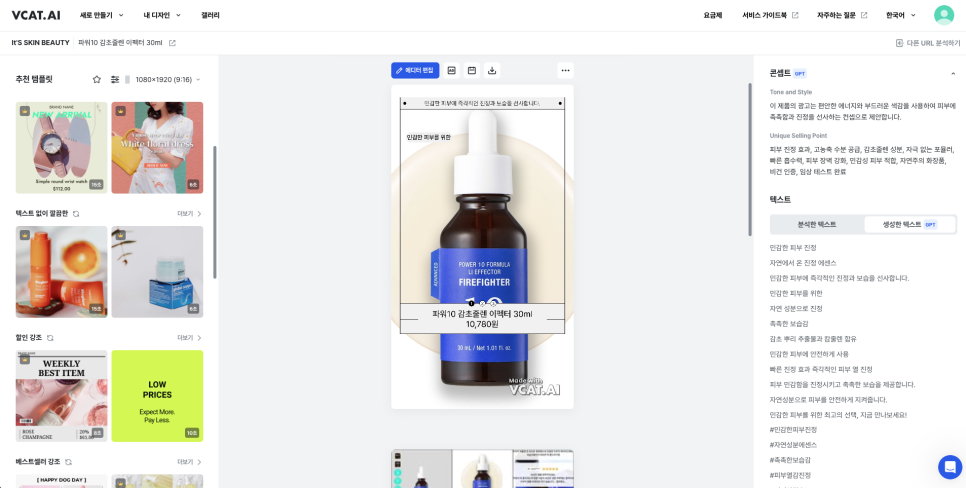Select text '자연에서 온 진정 에센스'

(x=803, y=263)
